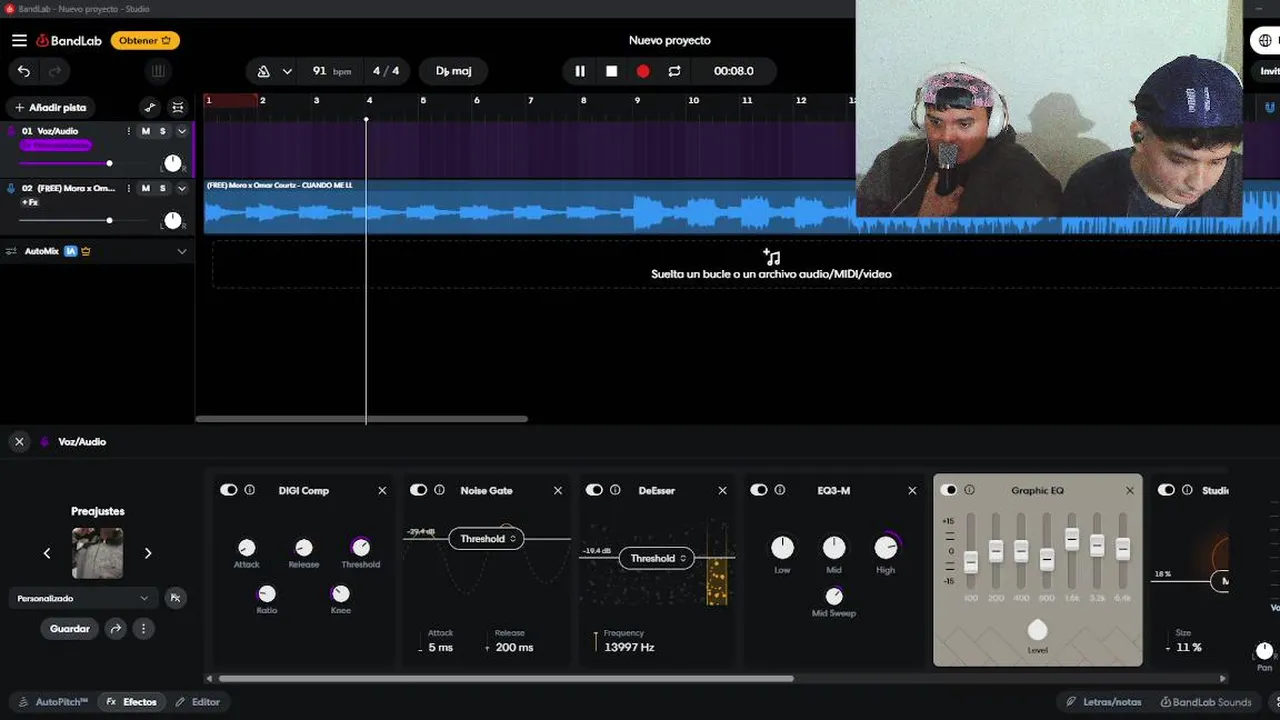Open the virtual piano keyboard icon
The image size is (1280, 720).
click(157, 71)
